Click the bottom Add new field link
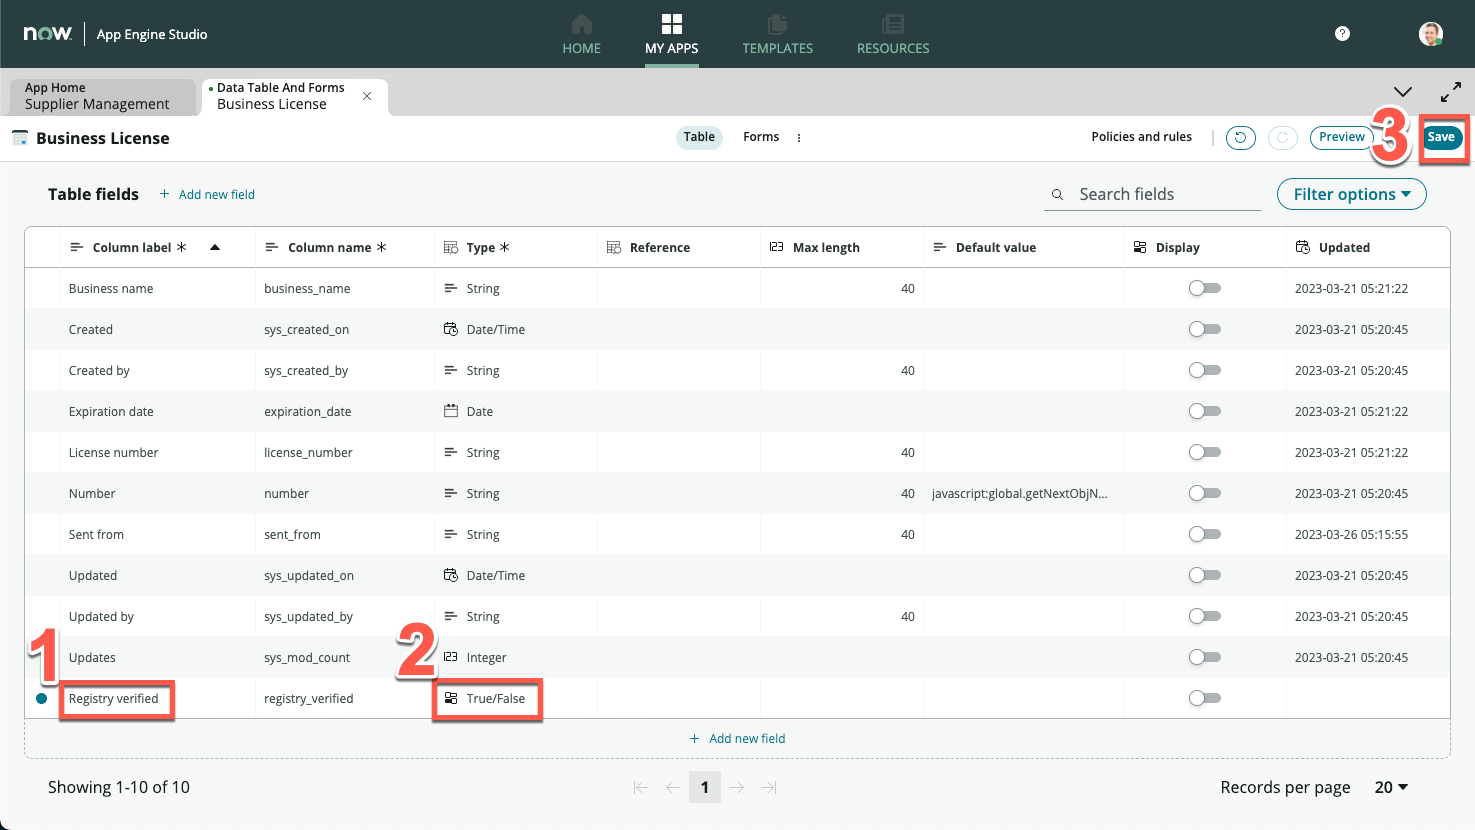The height and width of the screenshot is (830, 1475). pos(737,739)
